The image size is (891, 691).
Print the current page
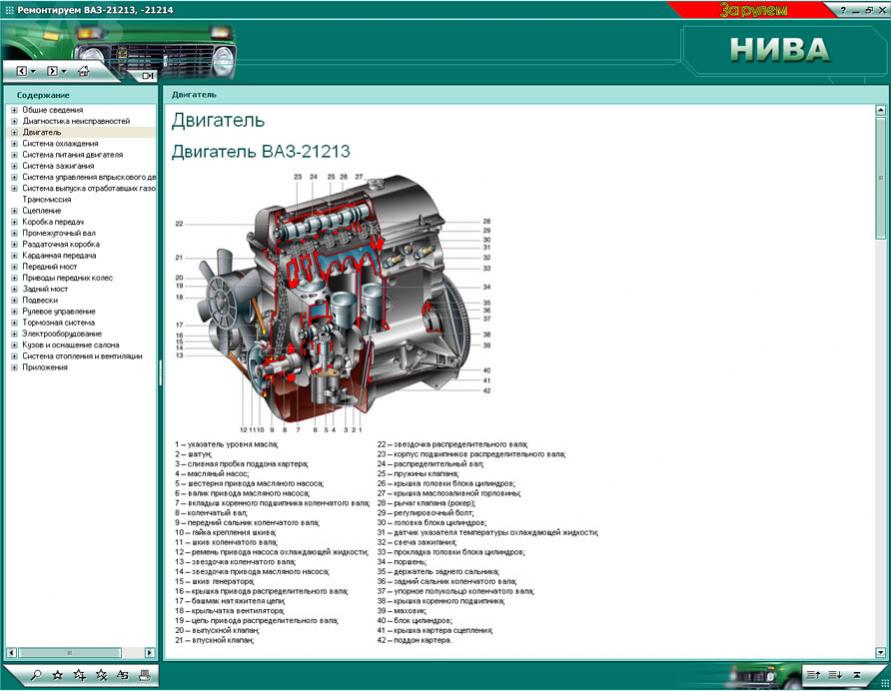point(144,675)
